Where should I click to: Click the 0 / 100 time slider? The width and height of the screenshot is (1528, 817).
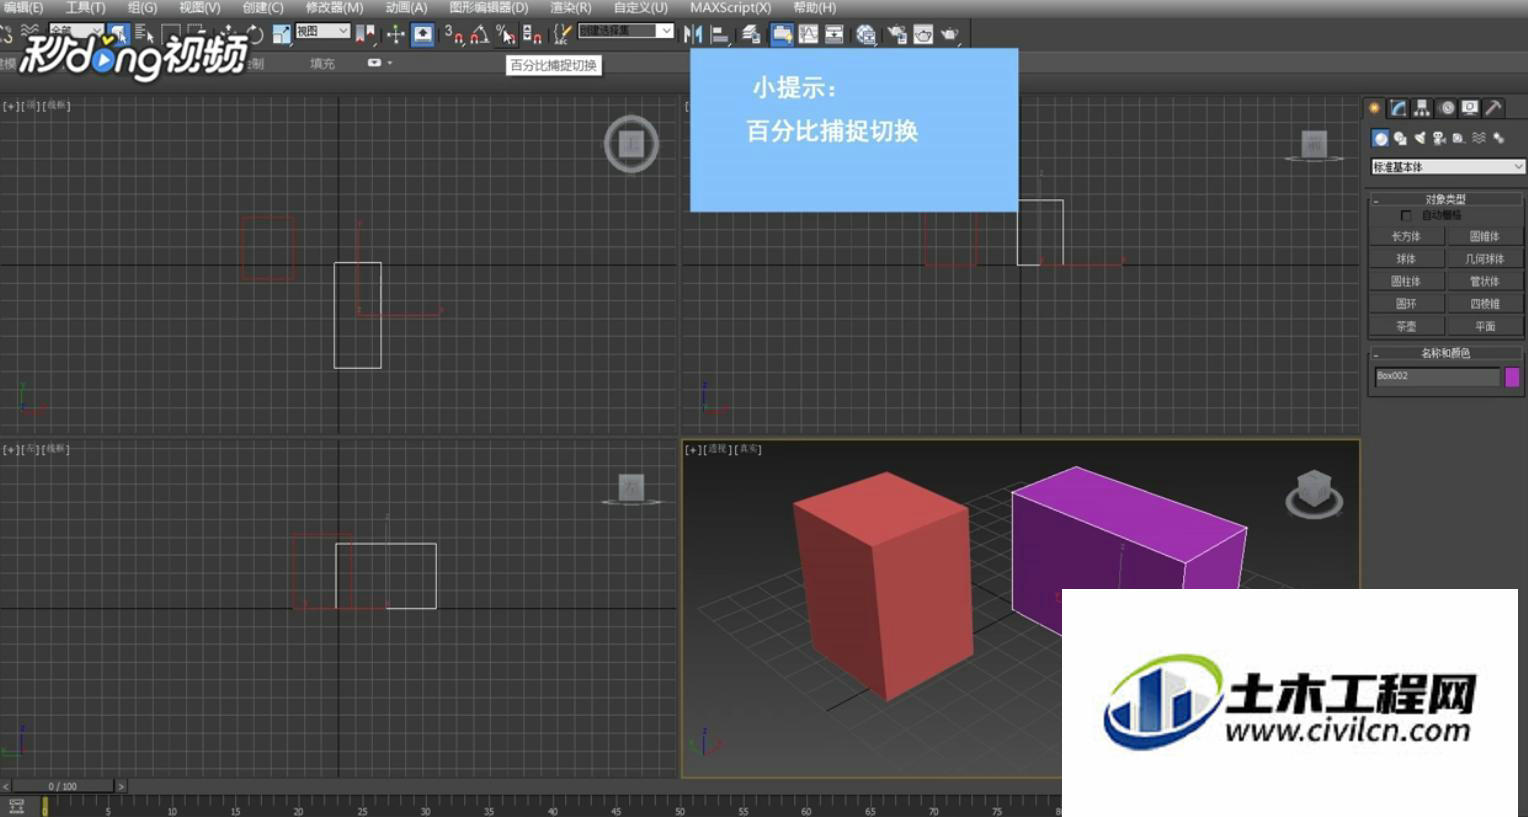click(62, 786)
